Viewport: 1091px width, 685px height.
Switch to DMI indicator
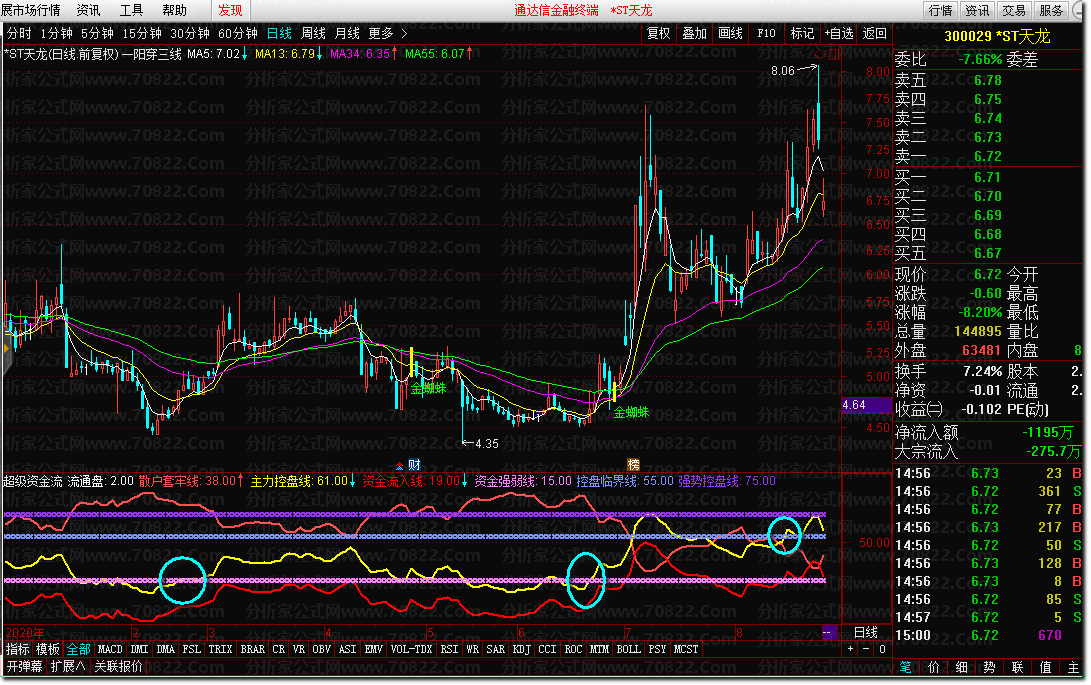140,649
